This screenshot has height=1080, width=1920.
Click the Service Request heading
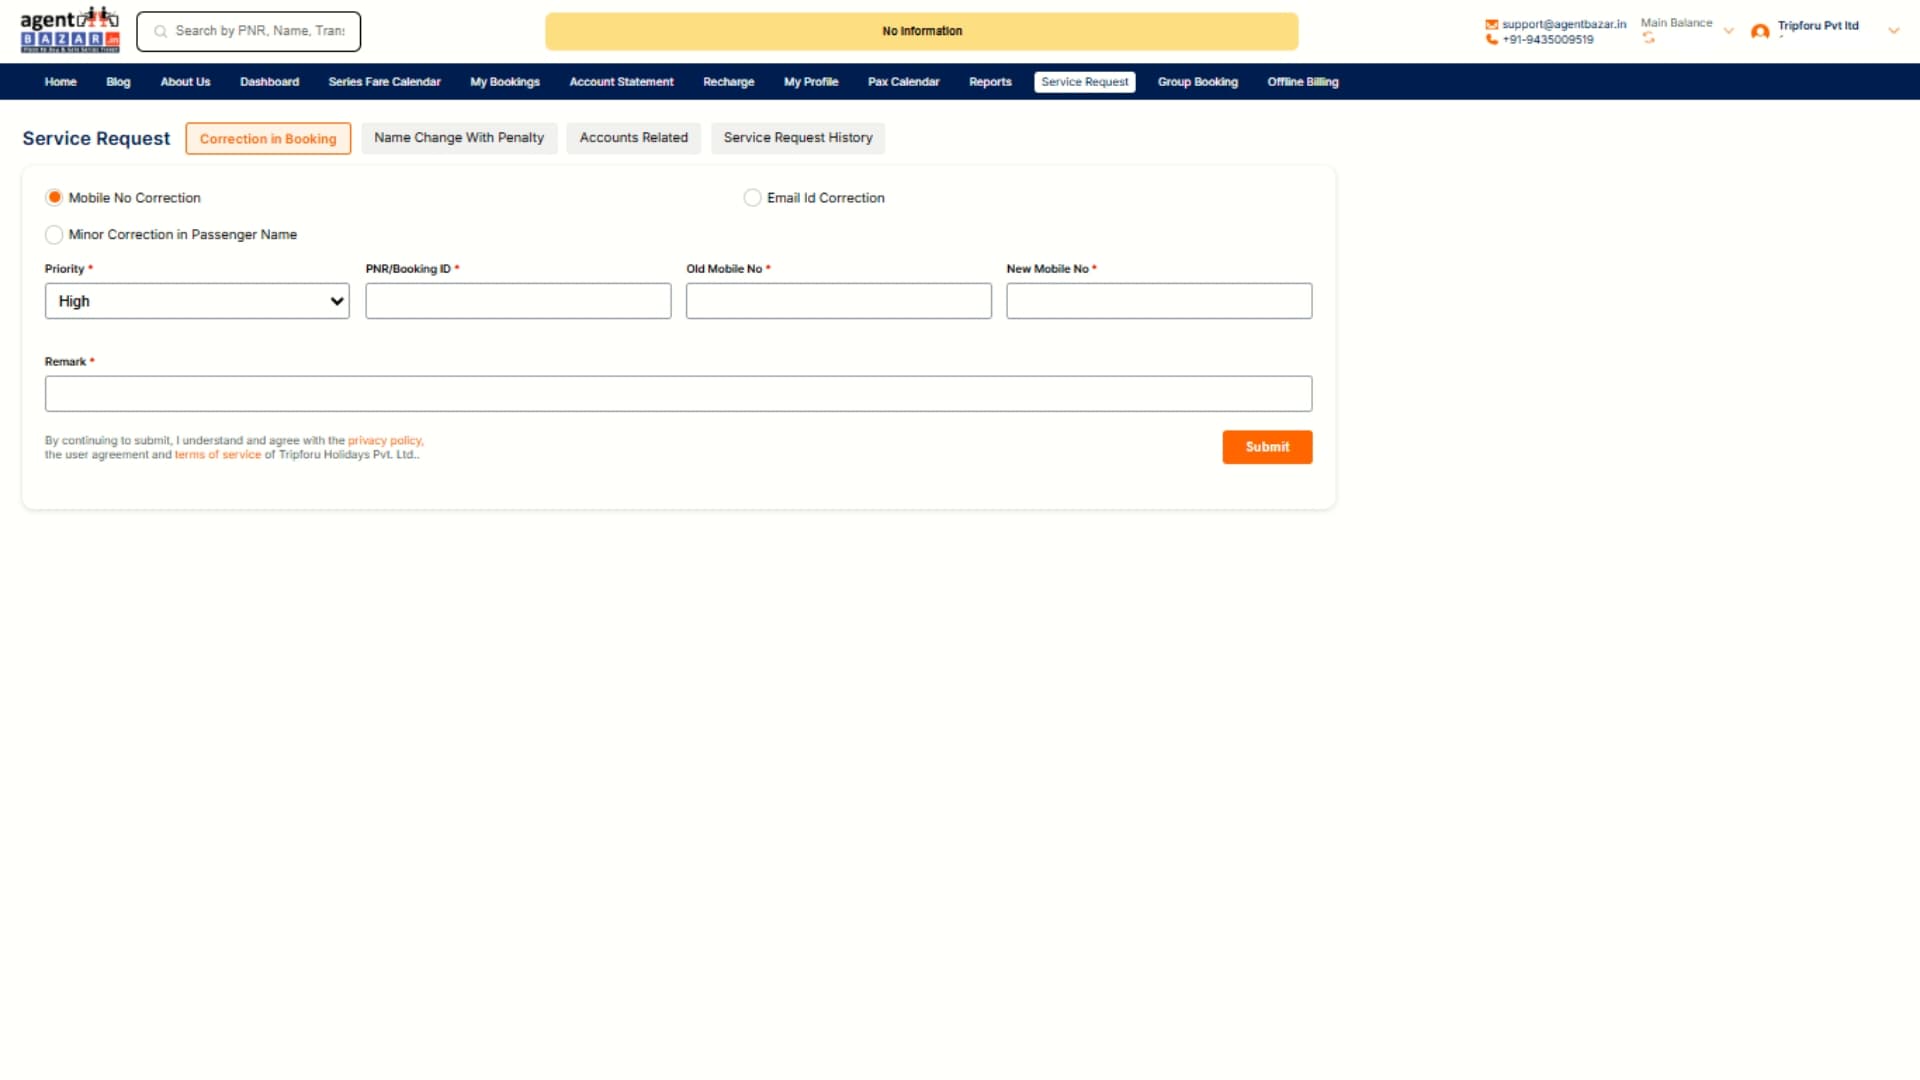(96, 138)
